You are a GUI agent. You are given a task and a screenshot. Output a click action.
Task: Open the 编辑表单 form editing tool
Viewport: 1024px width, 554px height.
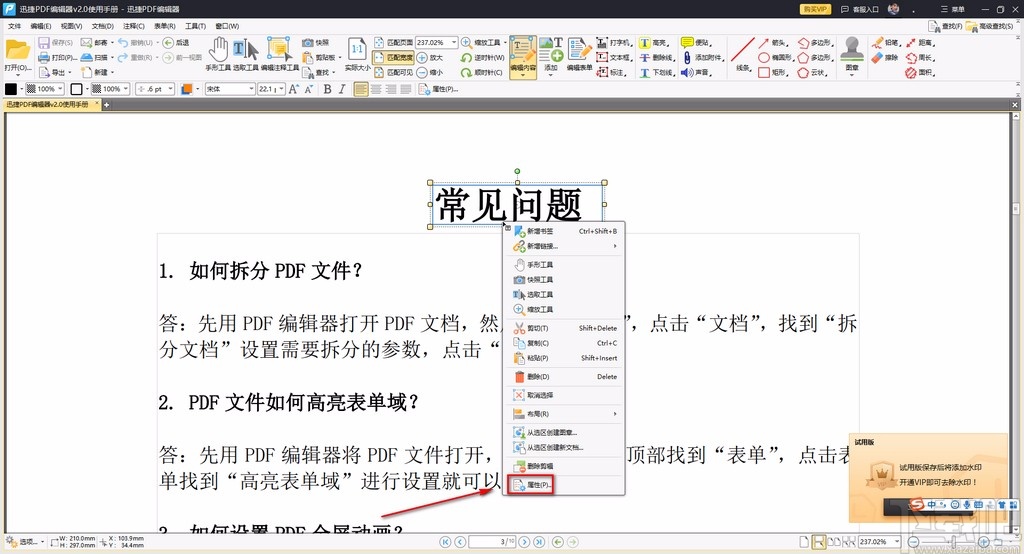tap(579, 54)
